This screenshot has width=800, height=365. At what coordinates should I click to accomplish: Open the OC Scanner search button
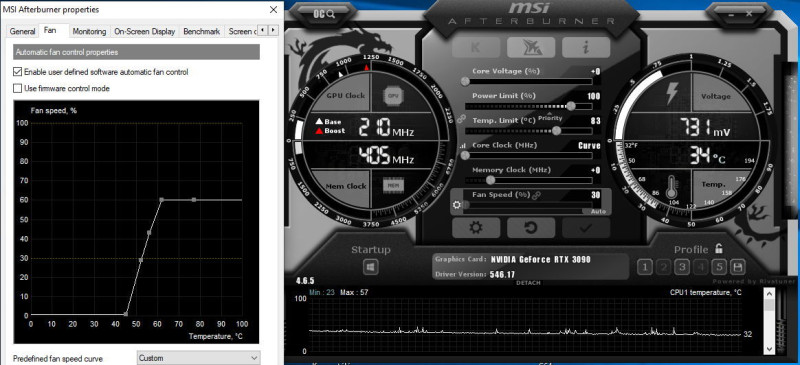point(323,14)
